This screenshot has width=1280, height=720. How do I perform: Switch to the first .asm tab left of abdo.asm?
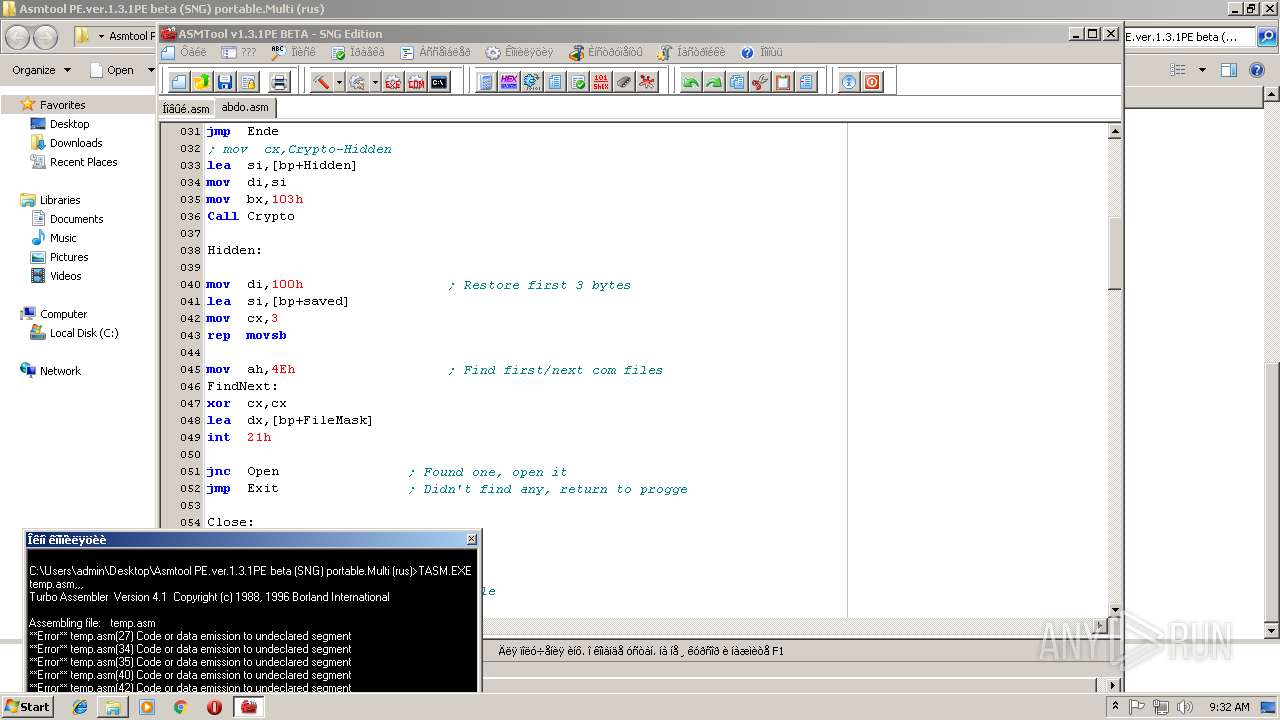point(186,108)
